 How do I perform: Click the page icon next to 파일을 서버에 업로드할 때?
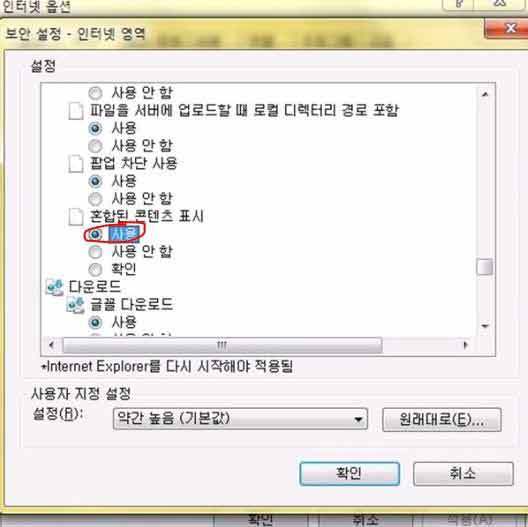tap(76, 111)
